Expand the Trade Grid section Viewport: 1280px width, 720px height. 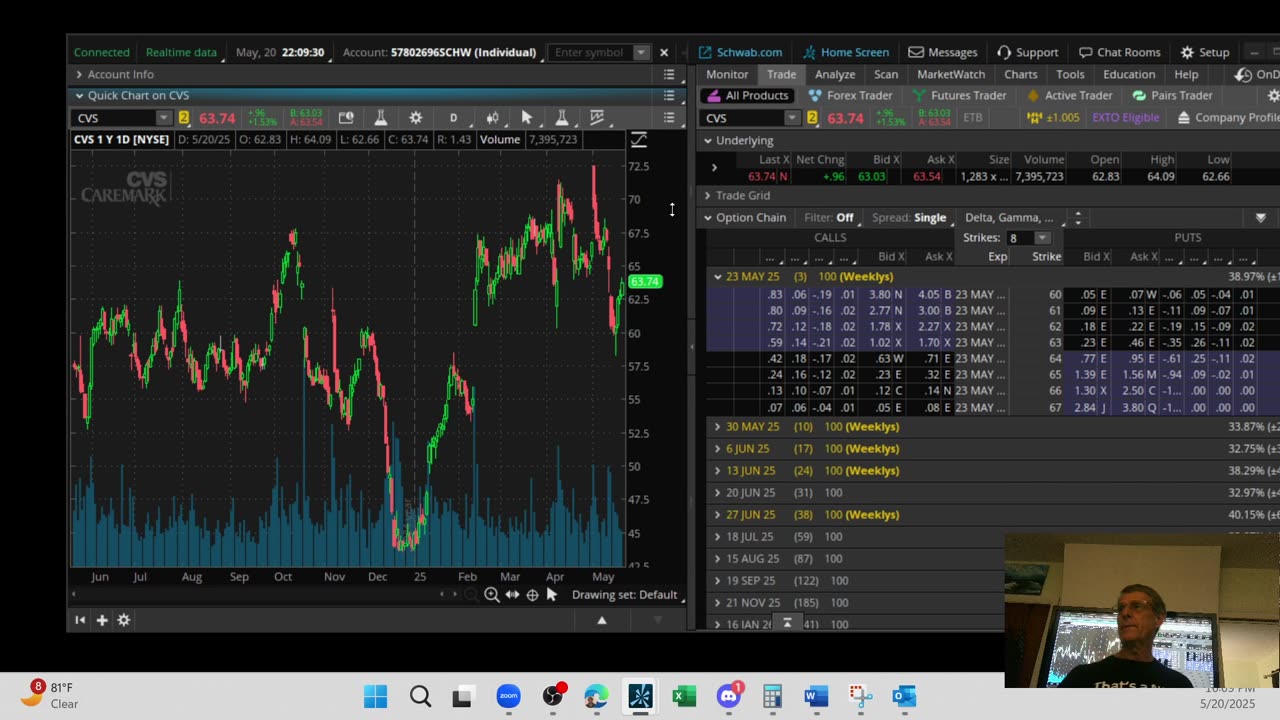pyautogui.click(x=708, y=196)
